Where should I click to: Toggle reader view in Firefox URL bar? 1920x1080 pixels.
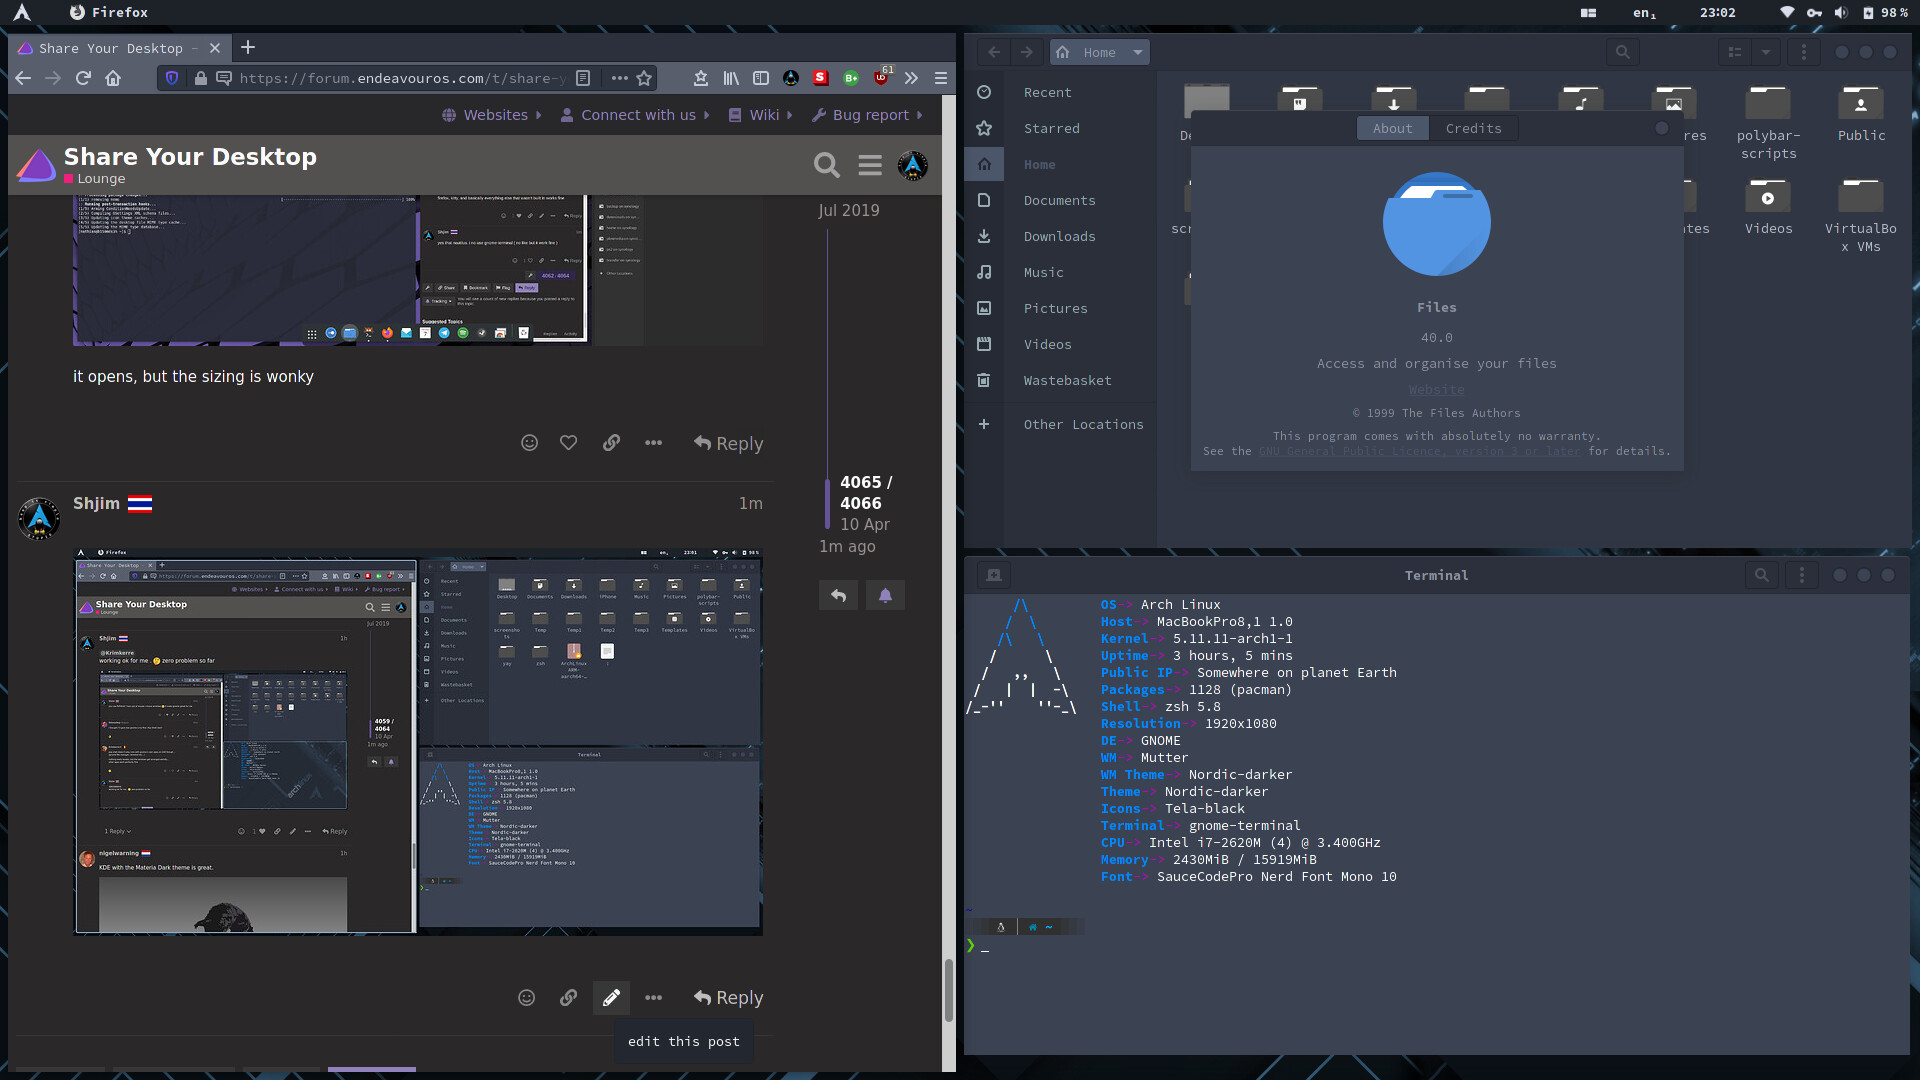(583, 78)
